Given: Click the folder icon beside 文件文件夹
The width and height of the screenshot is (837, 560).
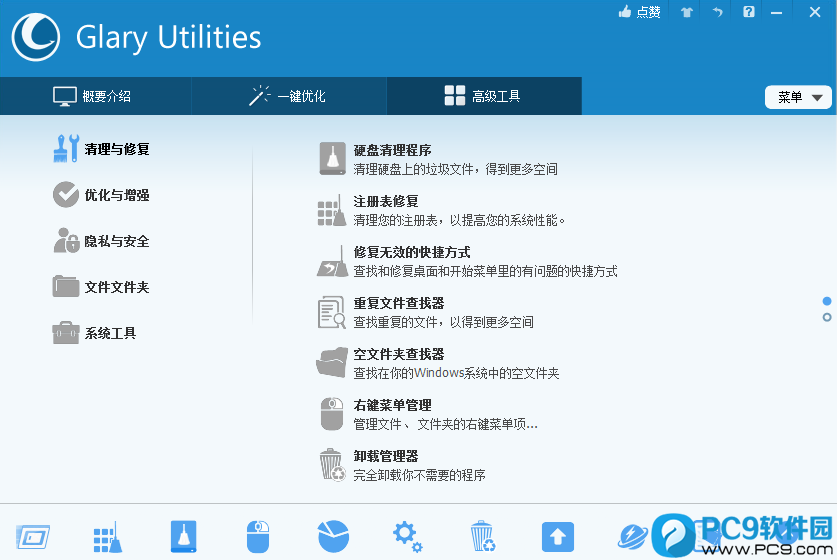Looking at the screenshot, I should click(x=66, y=286).
